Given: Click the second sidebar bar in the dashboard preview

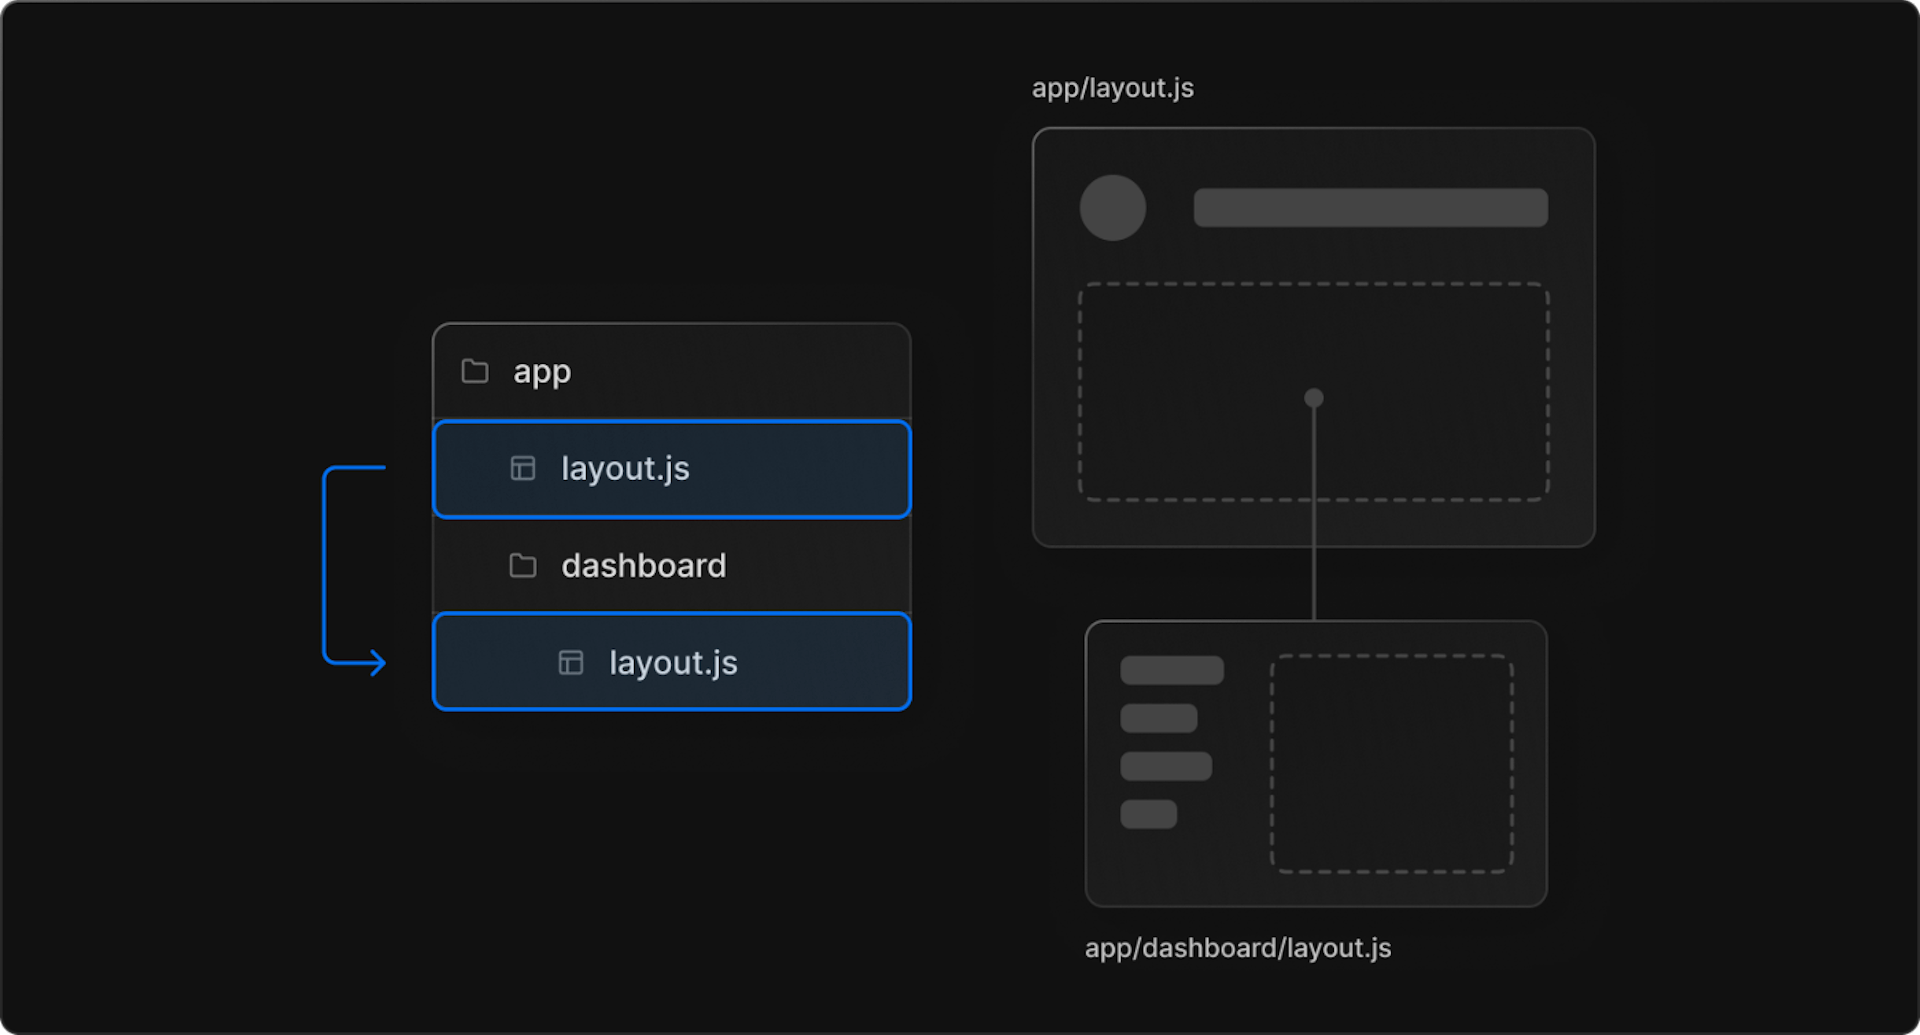Looking at the screenshot, I should (x=1159, y=717).
